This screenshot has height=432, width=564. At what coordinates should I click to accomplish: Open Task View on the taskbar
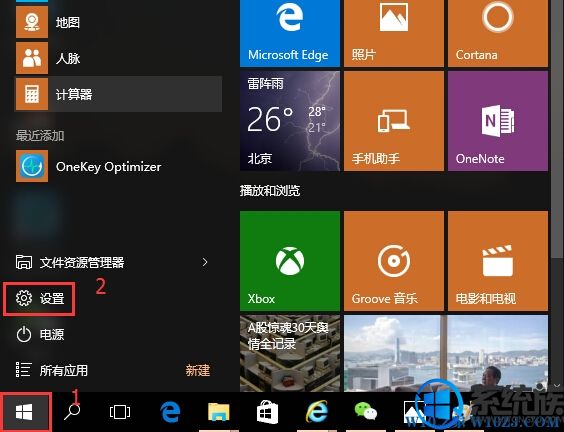pos(120,412)
